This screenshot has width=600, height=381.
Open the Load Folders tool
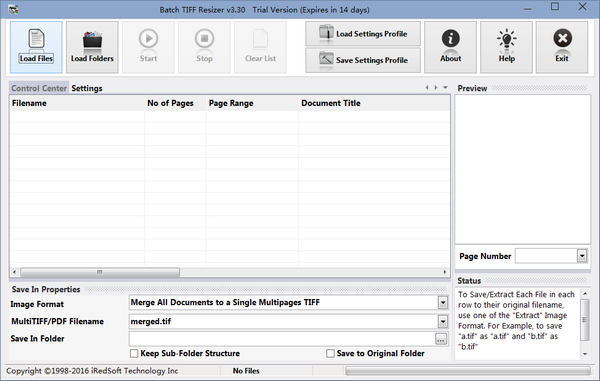92,47
